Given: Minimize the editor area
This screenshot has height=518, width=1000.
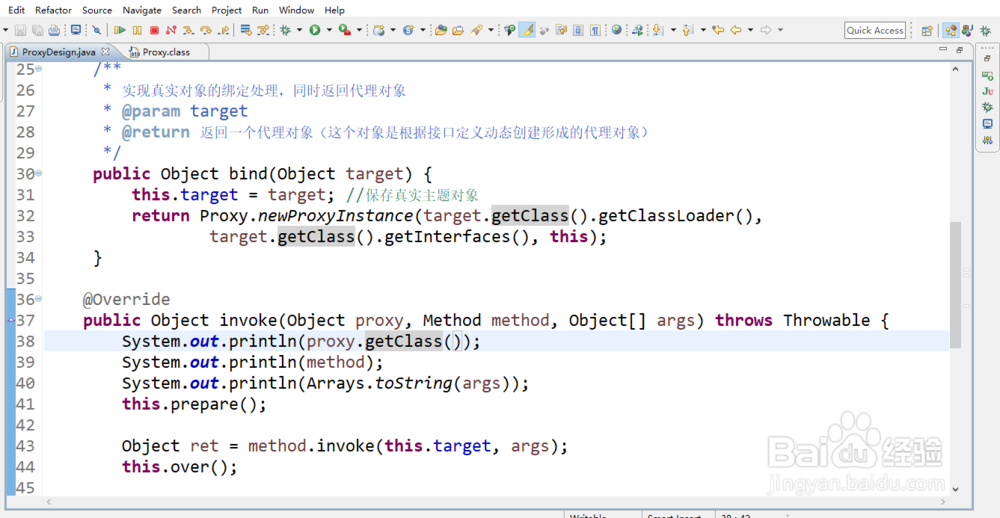Looking at the screenshot, I should pos(943,50).
